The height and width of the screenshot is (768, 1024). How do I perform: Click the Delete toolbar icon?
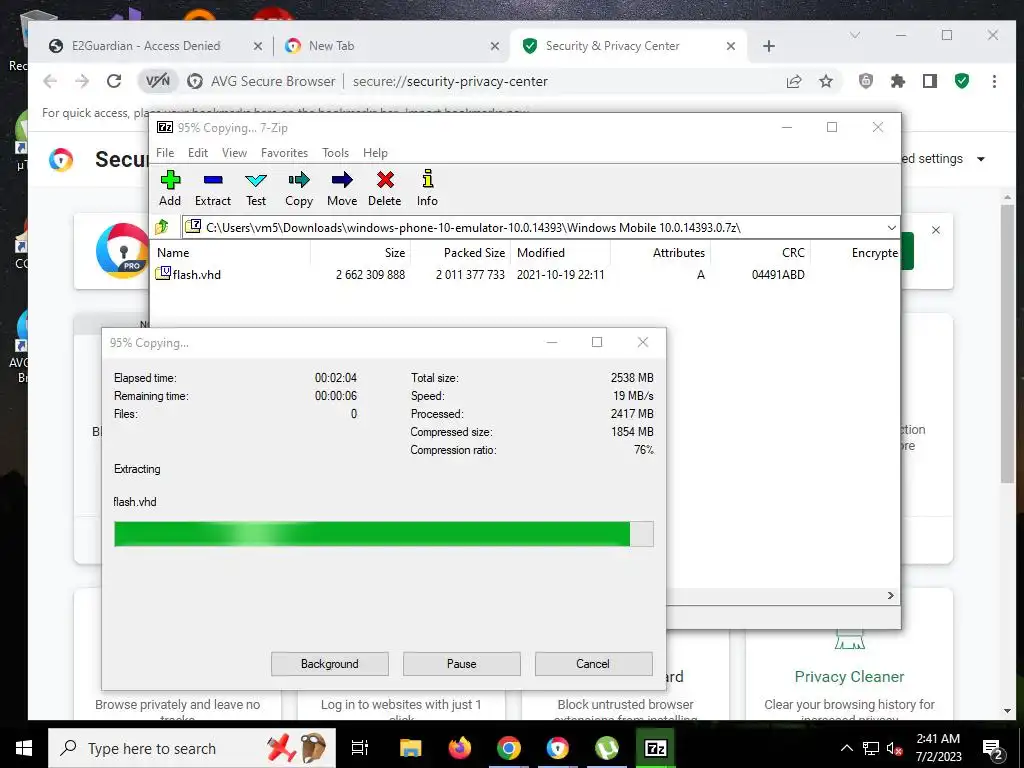(x=385, y=188)
